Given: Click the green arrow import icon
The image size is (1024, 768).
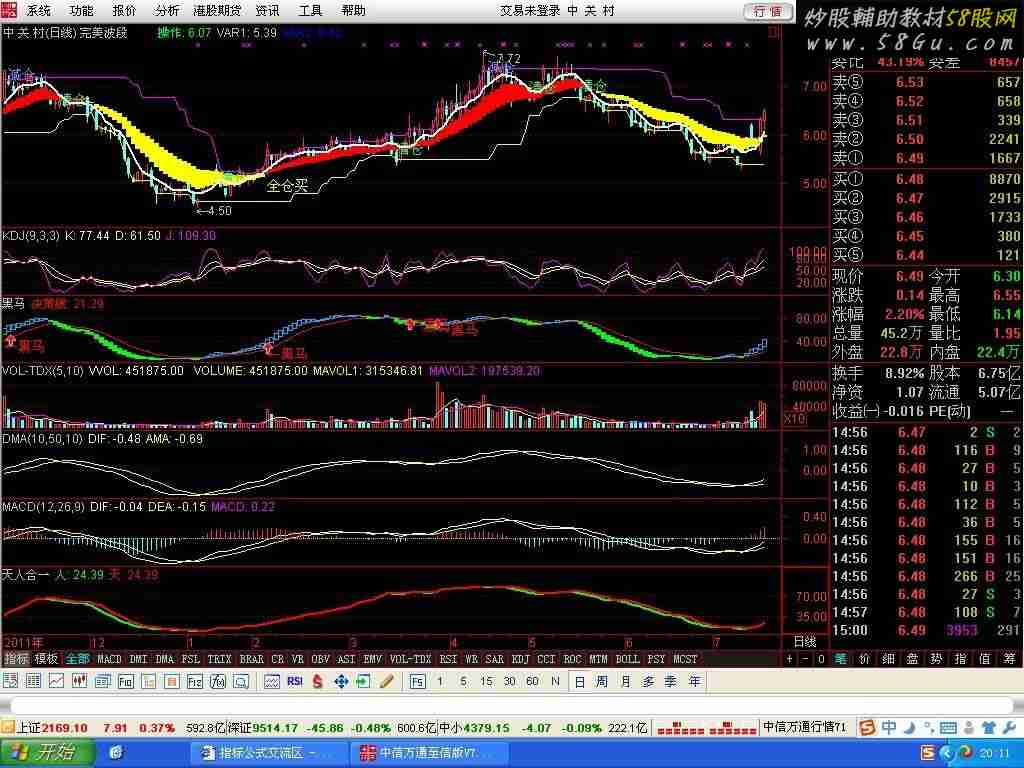Looking at the screenshot, I should (x=363, y=681).
